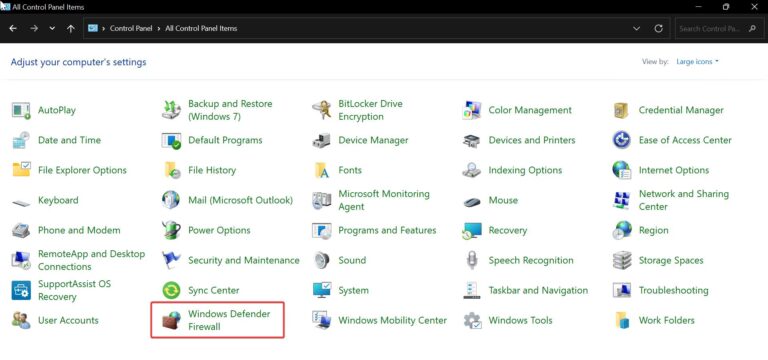The height and width of the screenshot is (360, 768).
Task: Click the Region globe icon
Action: tap(622, 230)
